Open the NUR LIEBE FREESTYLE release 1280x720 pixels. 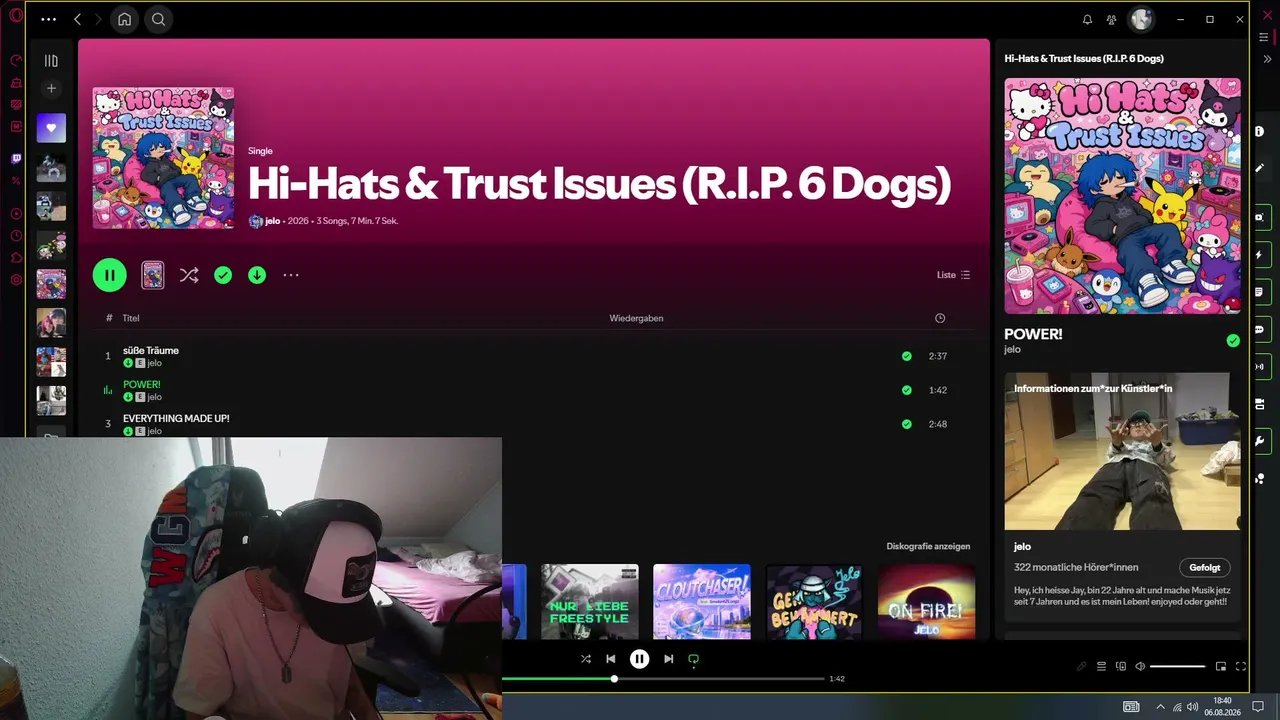(x=590, y=601)
